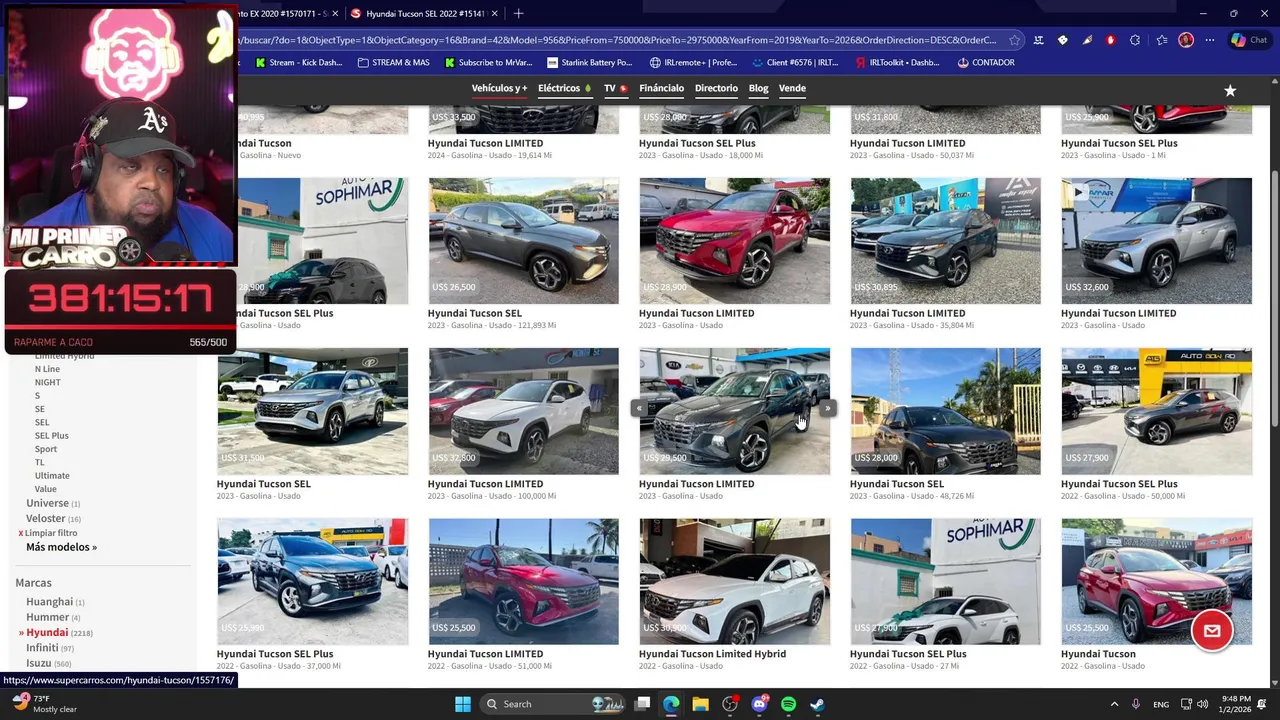The image size is (1280, 720).
Task: Open 'Eléctricos' menu item
Action: pyautogui.click(x=564, y=88)
